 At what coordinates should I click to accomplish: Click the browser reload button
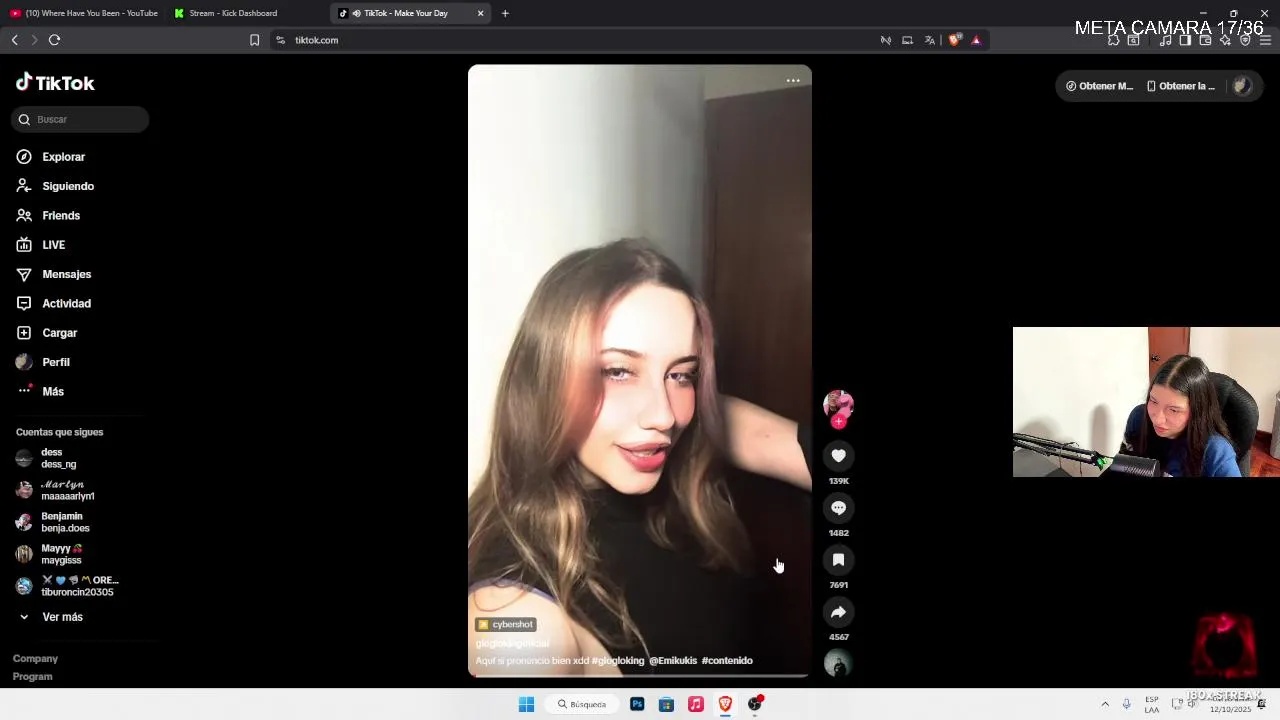click(x=54, y=40)
